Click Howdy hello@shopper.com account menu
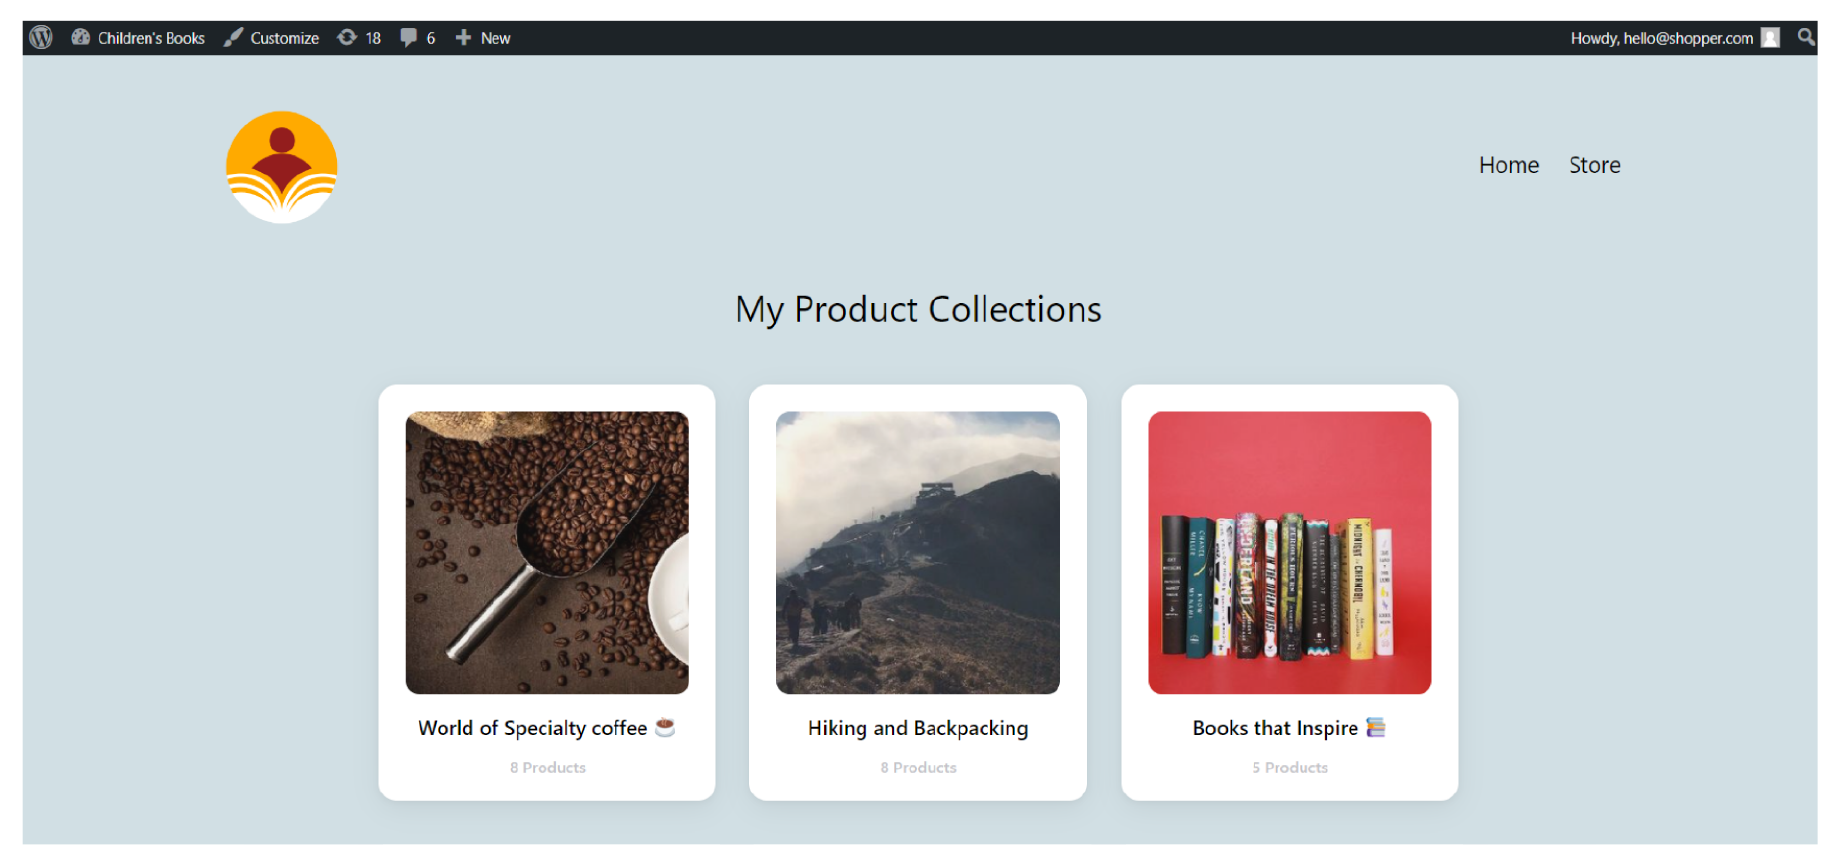 1662,38
